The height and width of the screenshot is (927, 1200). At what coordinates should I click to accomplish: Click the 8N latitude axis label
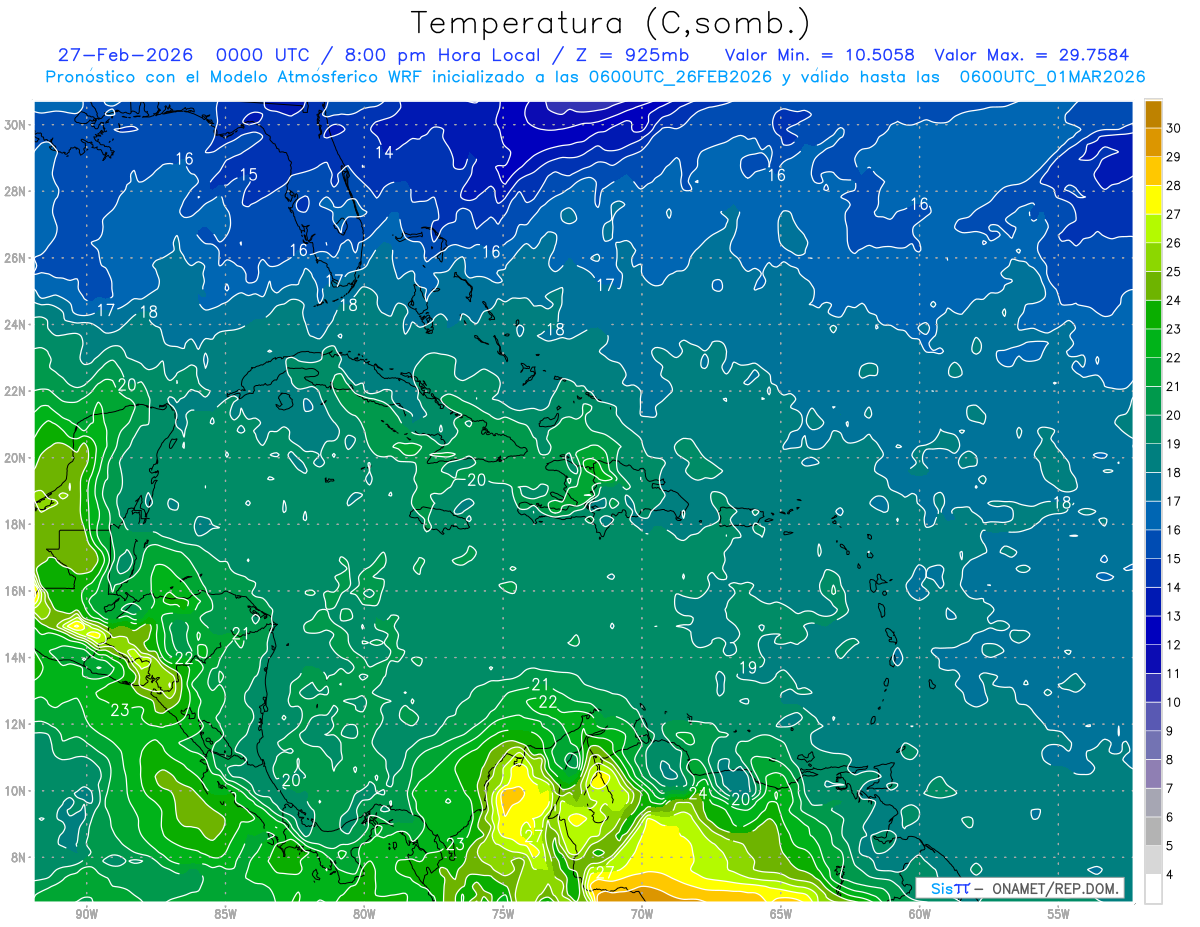19,857
